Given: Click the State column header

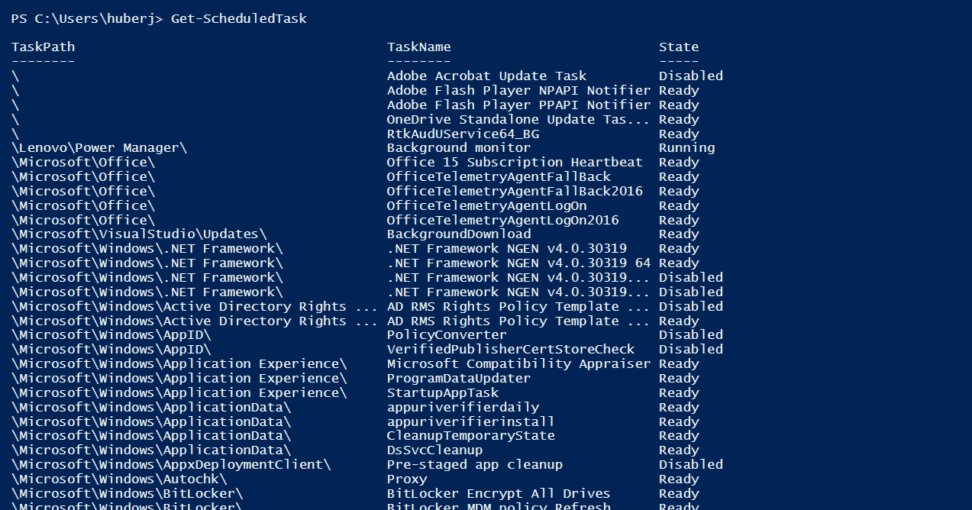Looking at the screenshot, I should (678, 47).
